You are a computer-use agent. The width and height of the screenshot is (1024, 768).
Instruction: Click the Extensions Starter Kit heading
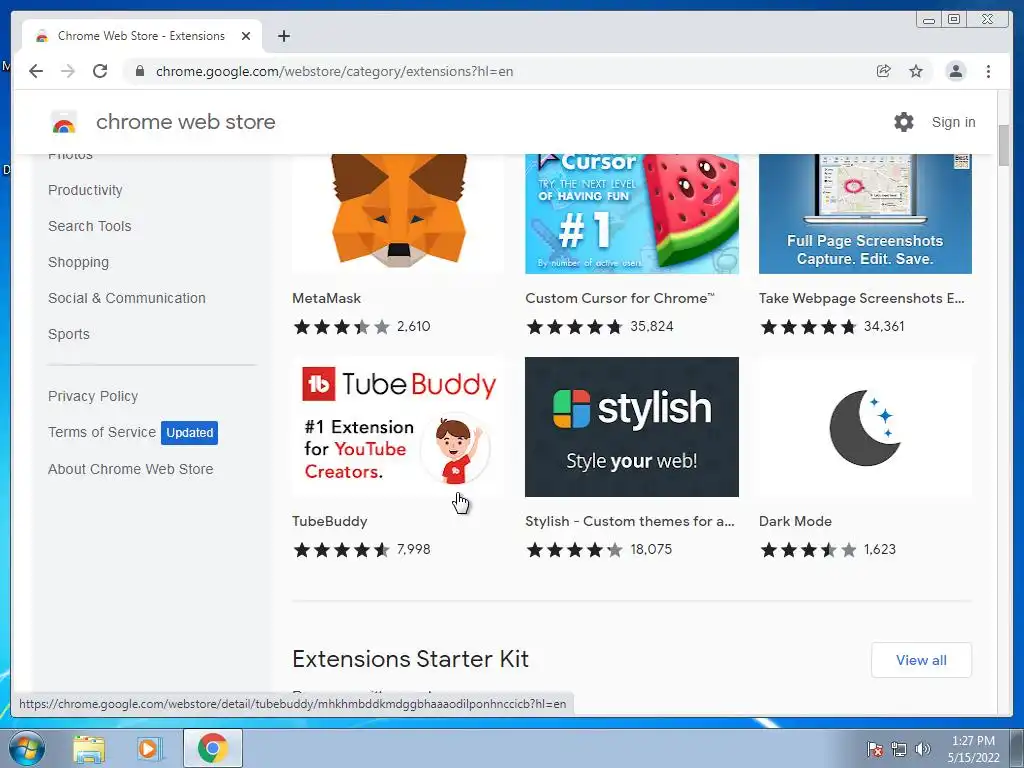(410, 659)
